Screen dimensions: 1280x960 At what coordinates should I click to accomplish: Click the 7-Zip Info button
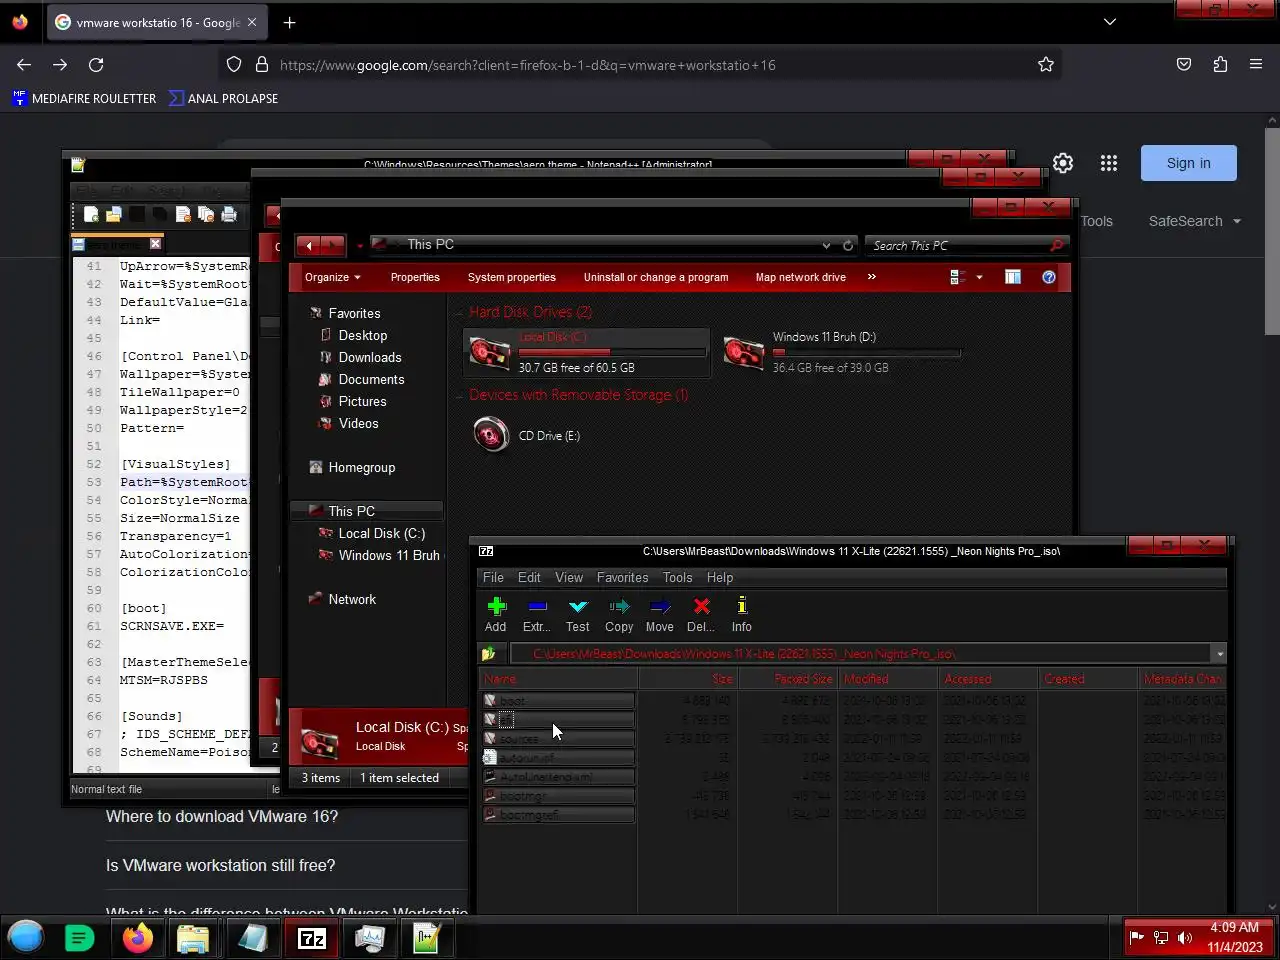[741, 615]
